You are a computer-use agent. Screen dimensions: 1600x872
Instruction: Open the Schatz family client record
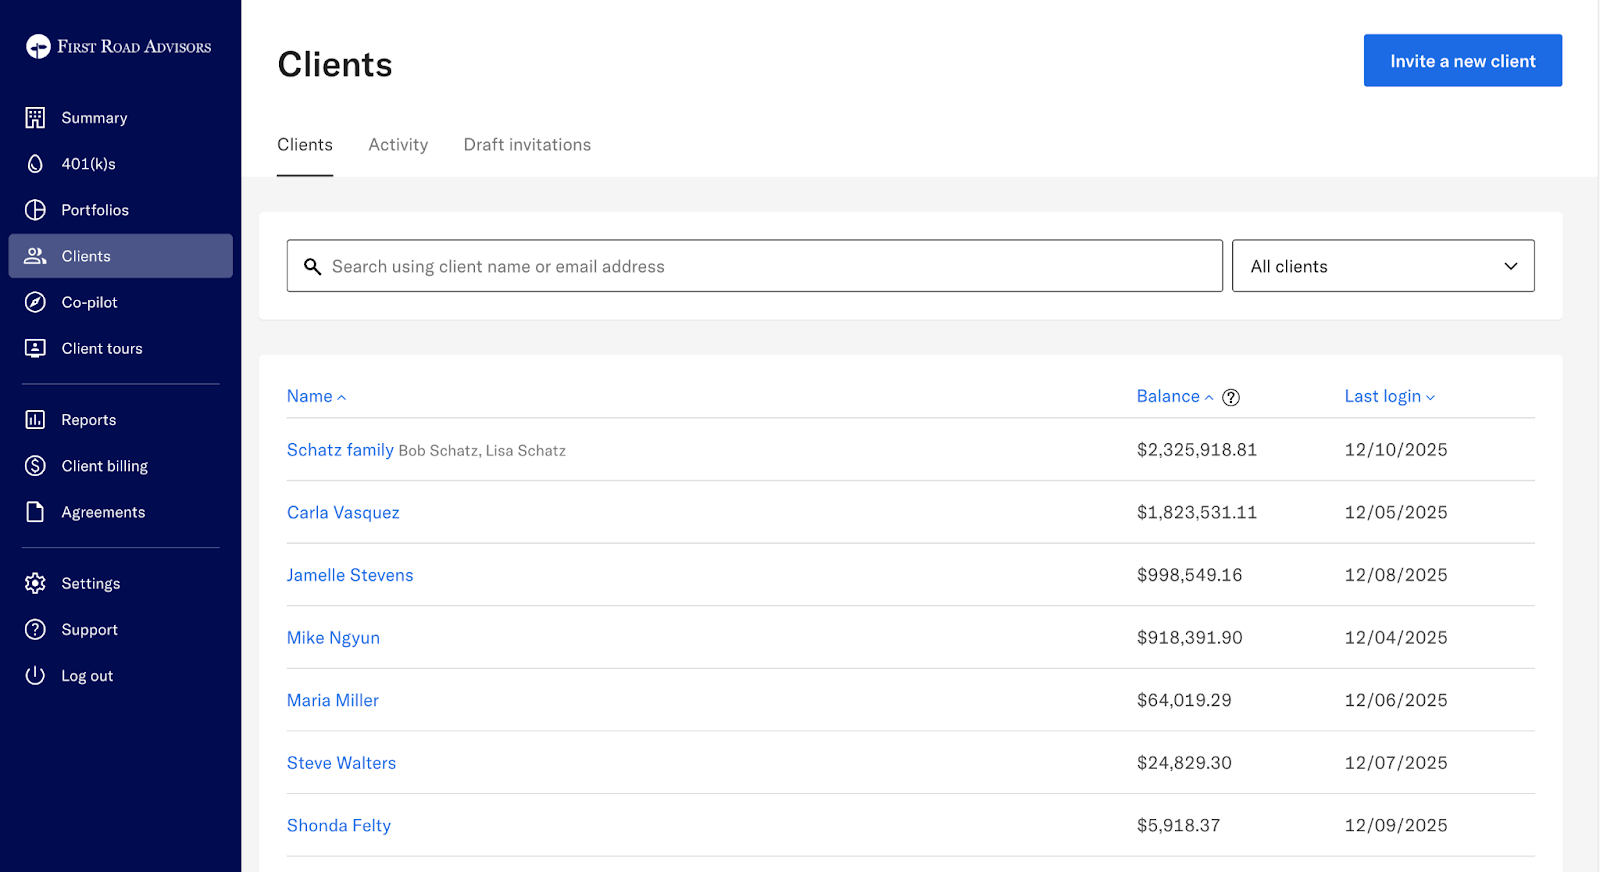pyautogui.click(x=340, y=450)
